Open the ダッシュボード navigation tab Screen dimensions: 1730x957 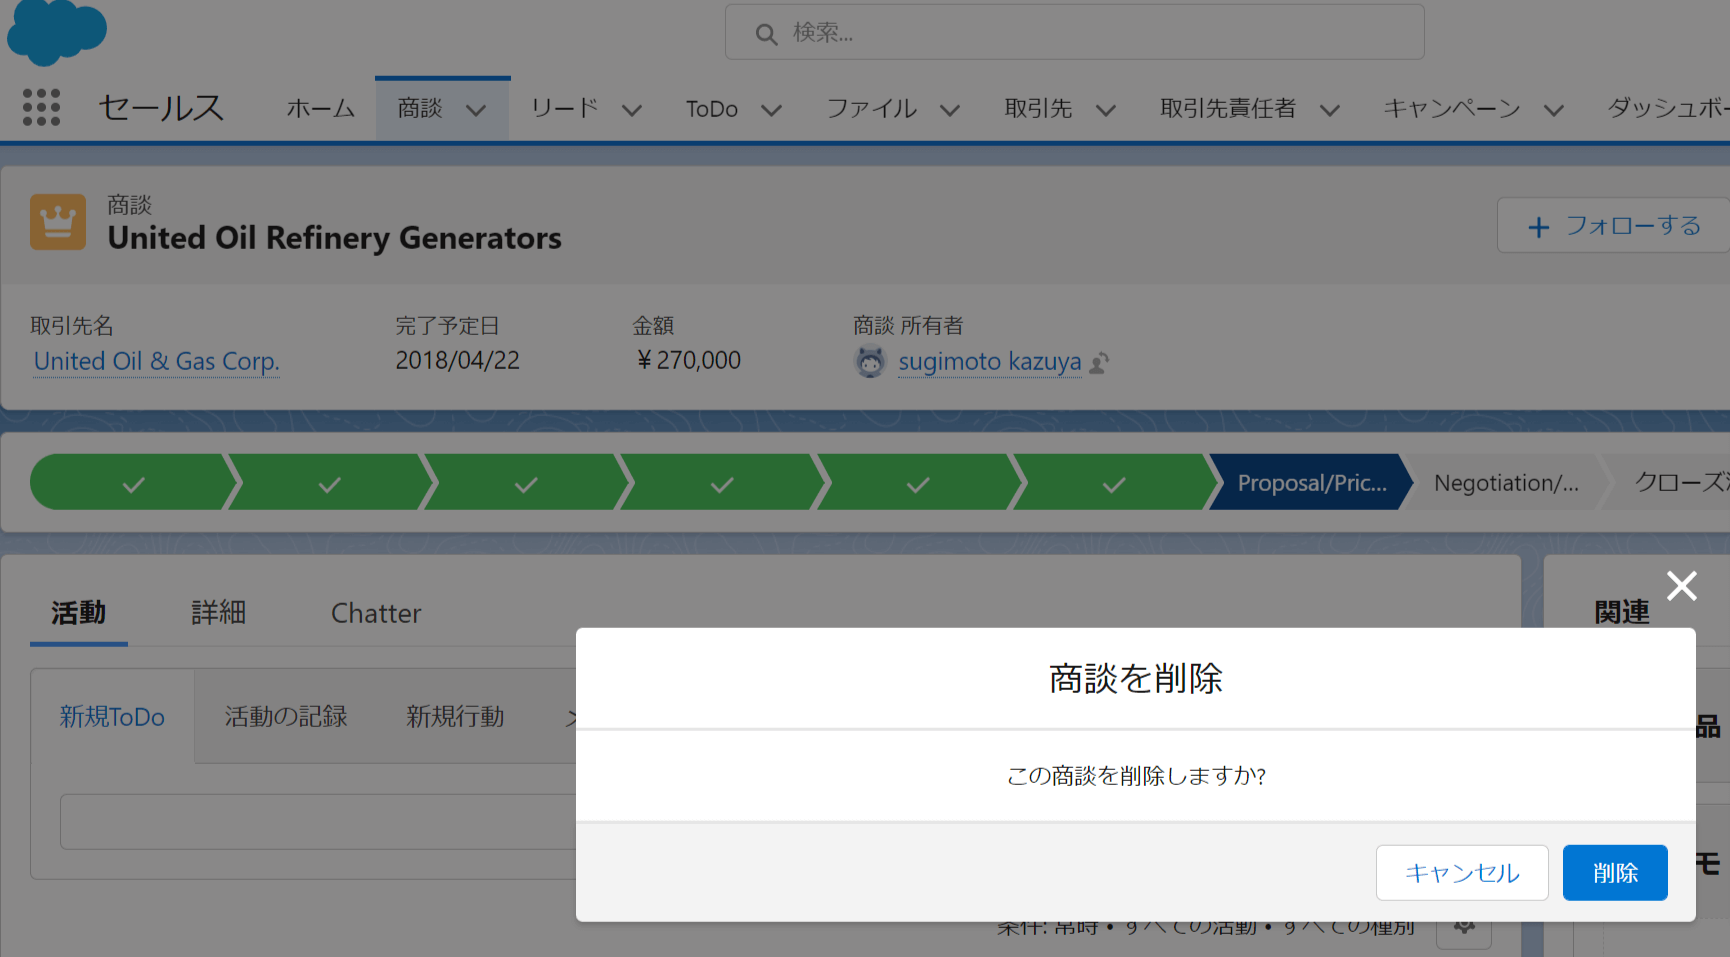[x=1668, y=108]
